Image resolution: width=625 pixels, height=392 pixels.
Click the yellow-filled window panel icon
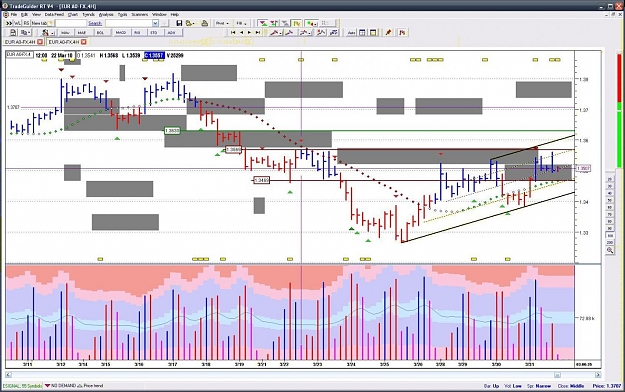pos(373,33)
